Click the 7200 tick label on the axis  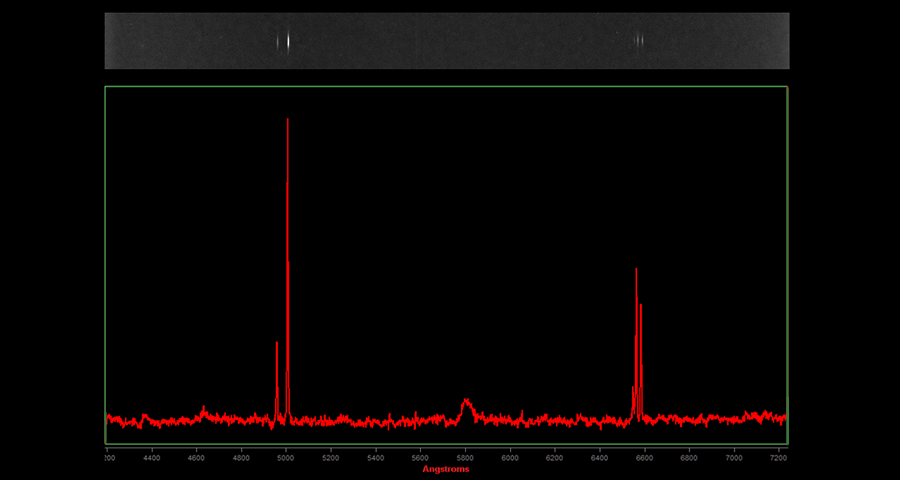[x=778, y=458]
